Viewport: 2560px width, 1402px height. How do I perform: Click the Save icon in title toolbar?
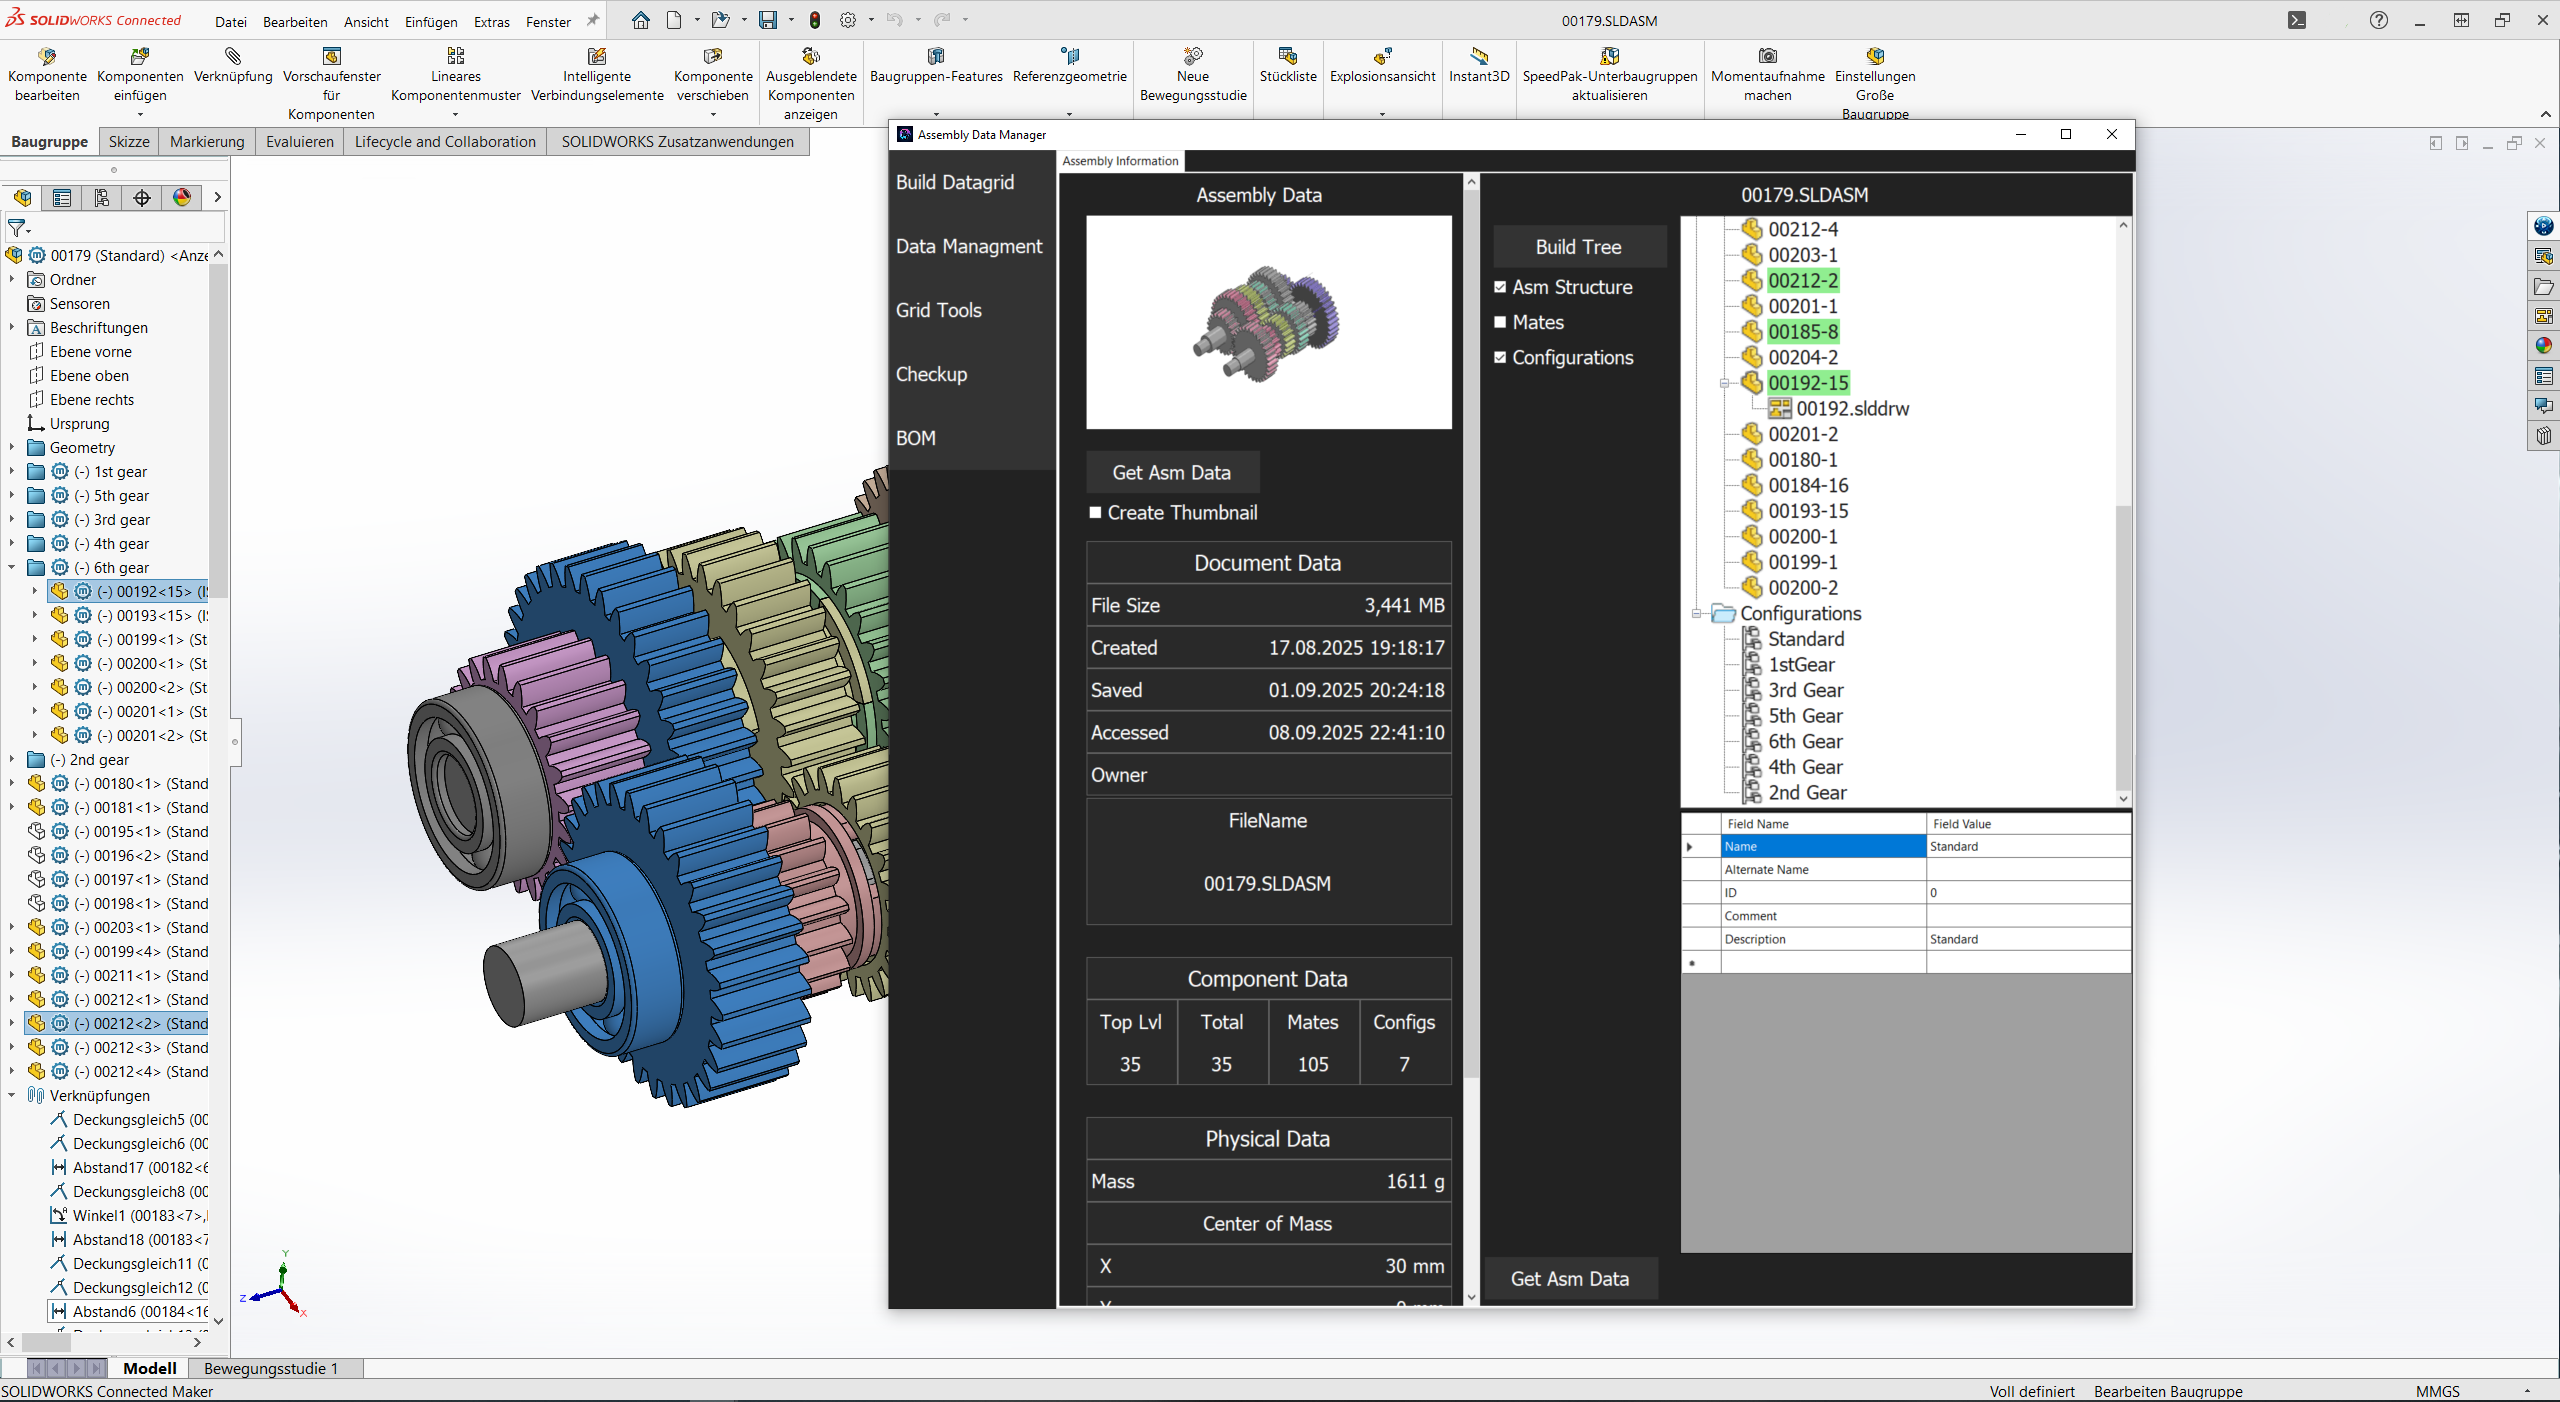(x=768, y=20)
